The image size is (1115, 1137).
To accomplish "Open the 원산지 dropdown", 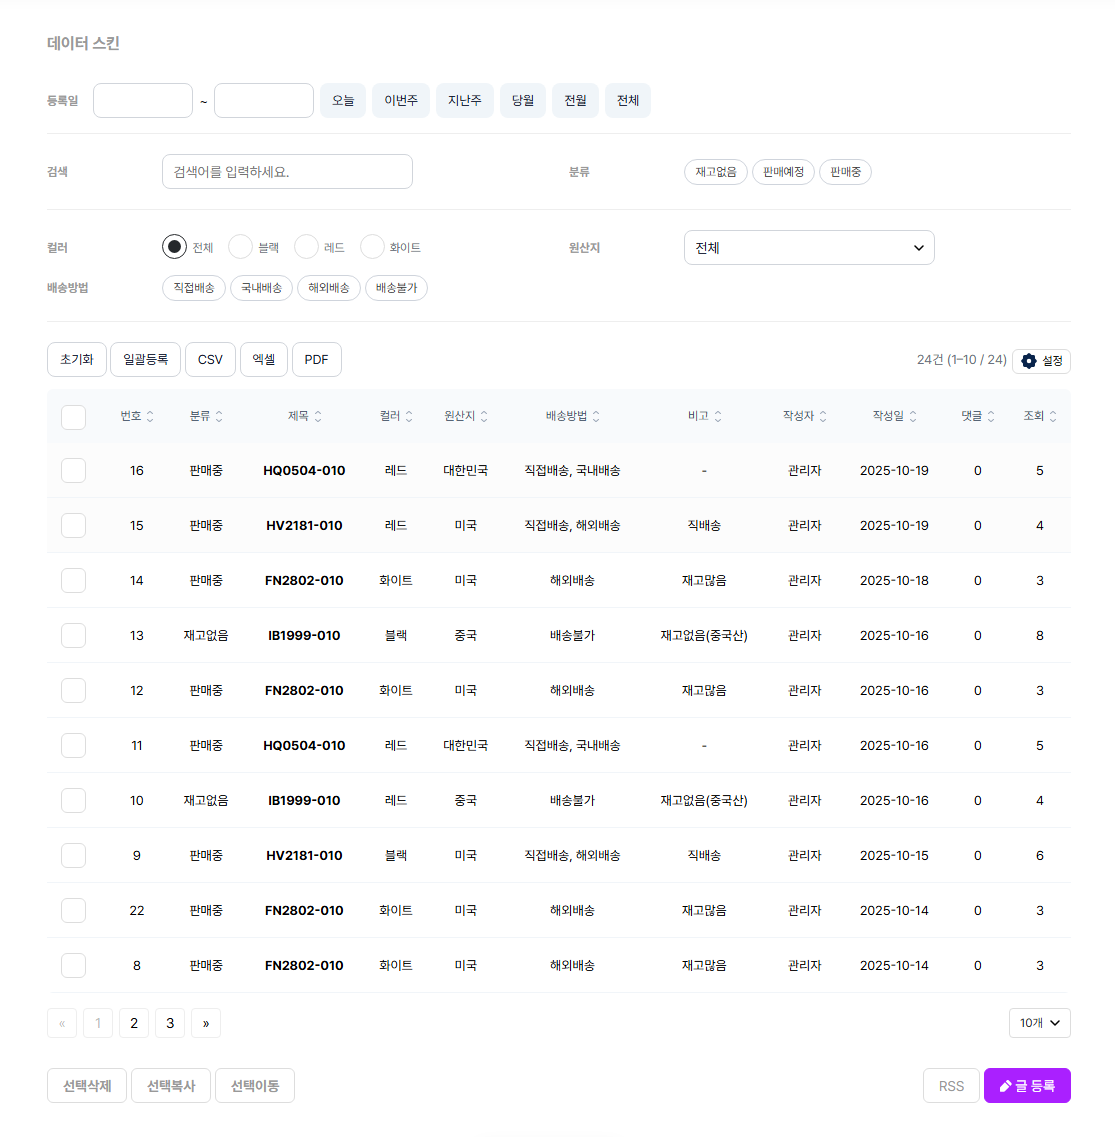I will pyautogui.click(x=809, y=248).
